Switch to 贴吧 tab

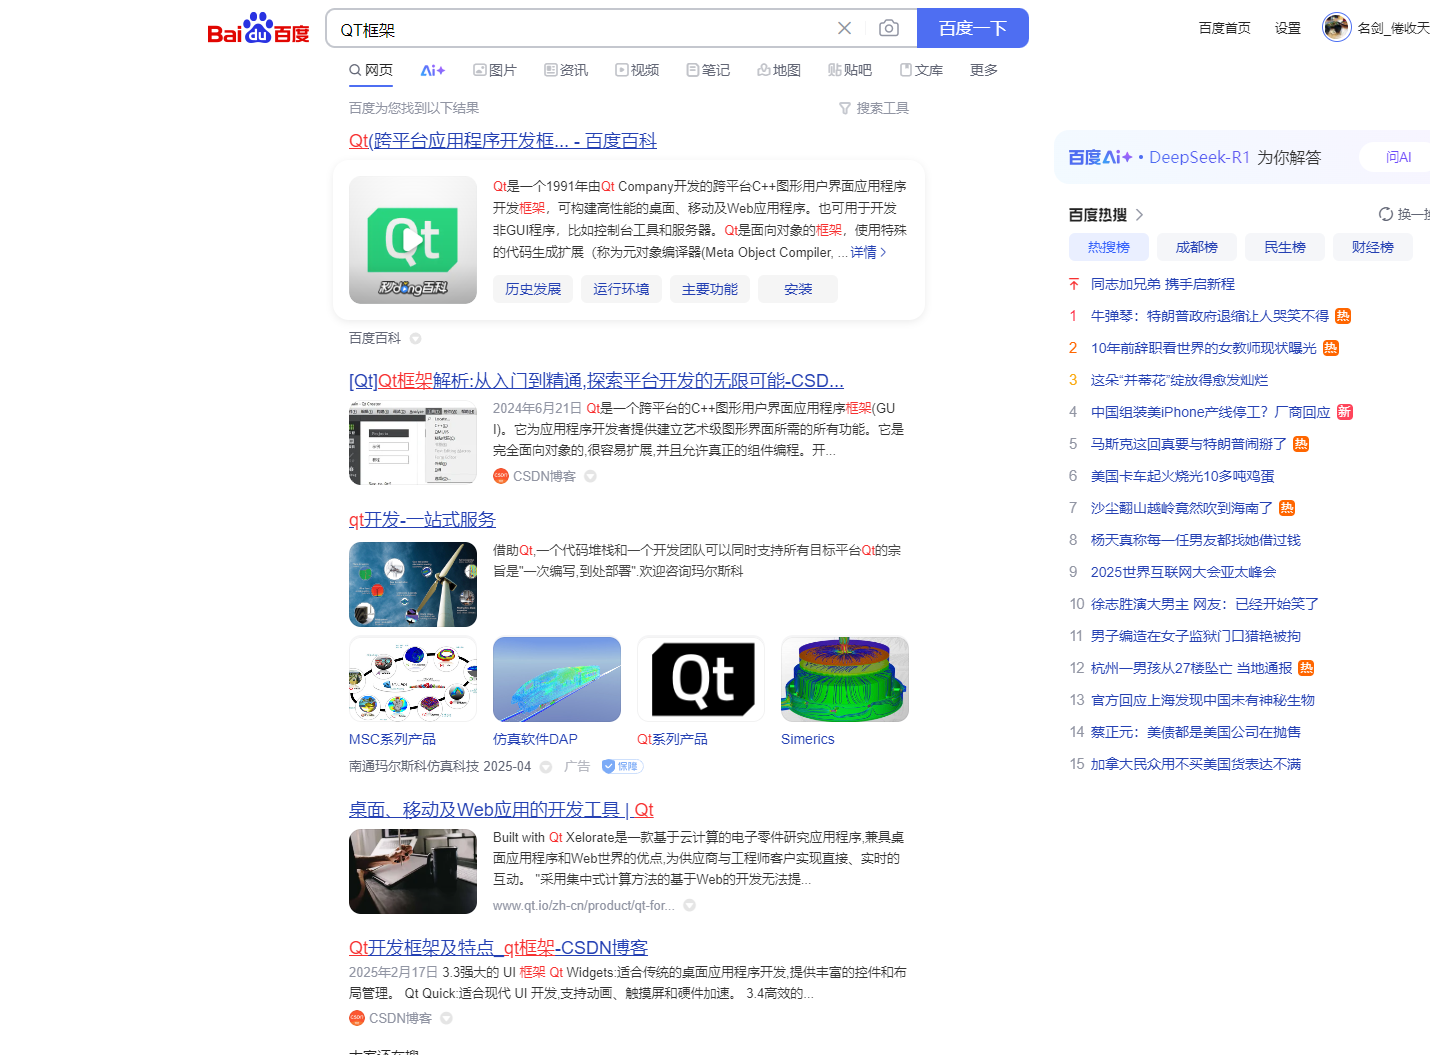850,70
